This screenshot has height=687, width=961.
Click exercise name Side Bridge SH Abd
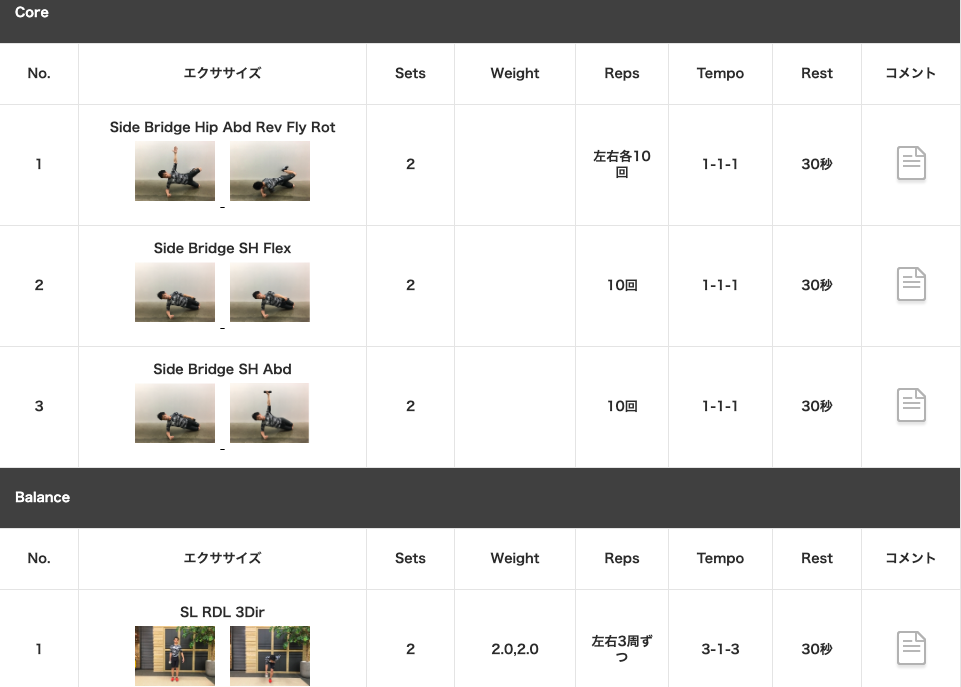point(222,369)
